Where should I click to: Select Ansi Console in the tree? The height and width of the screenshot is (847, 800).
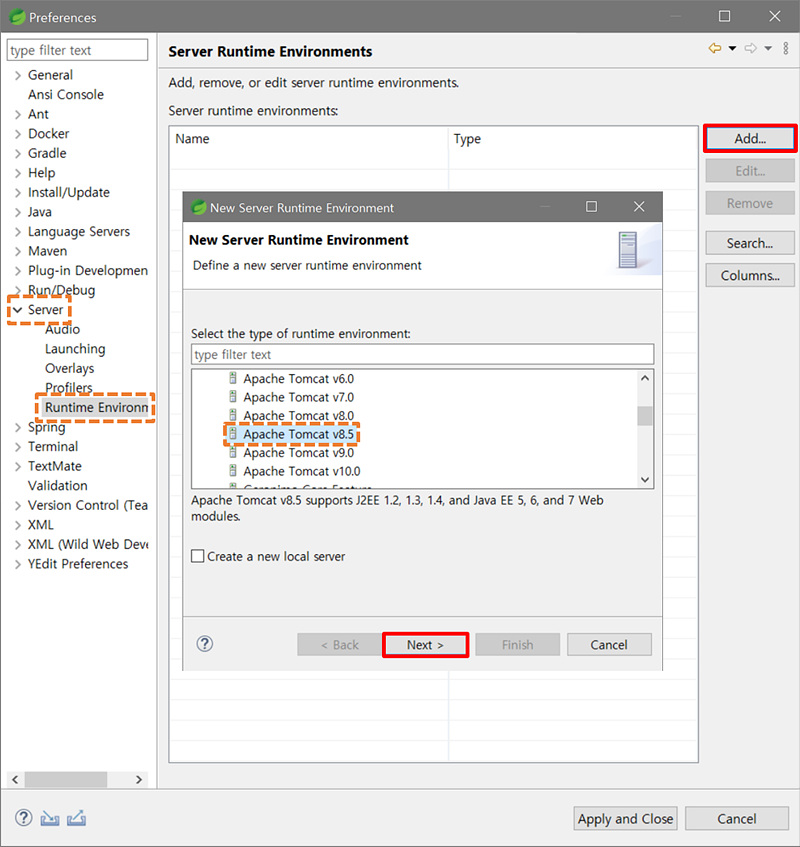[x=66, y=95]
